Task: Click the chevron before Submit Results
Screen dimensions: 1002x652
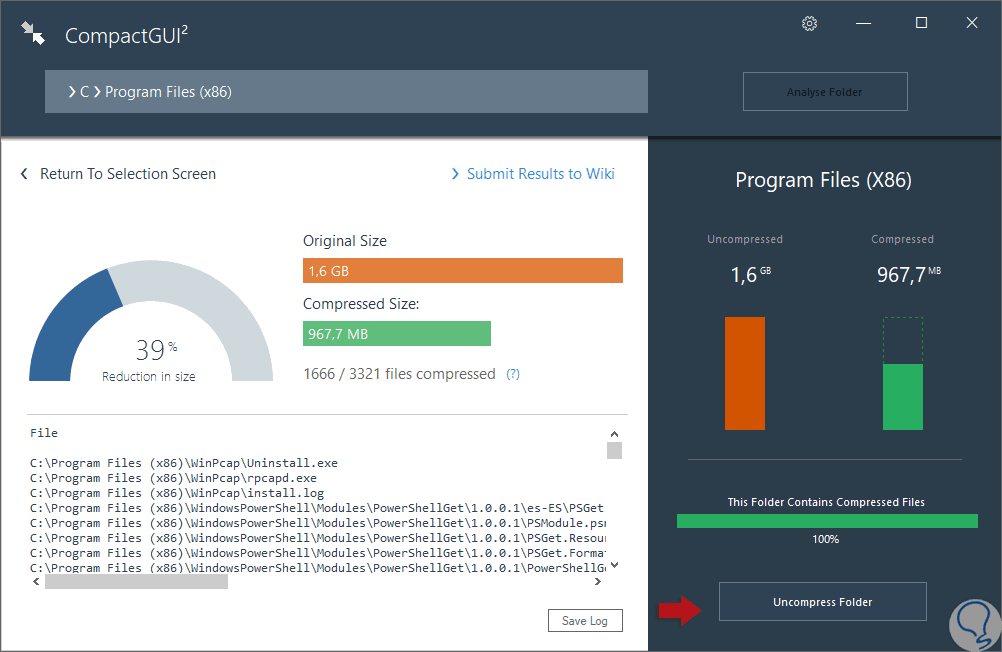Action: (x=456, y=174)
